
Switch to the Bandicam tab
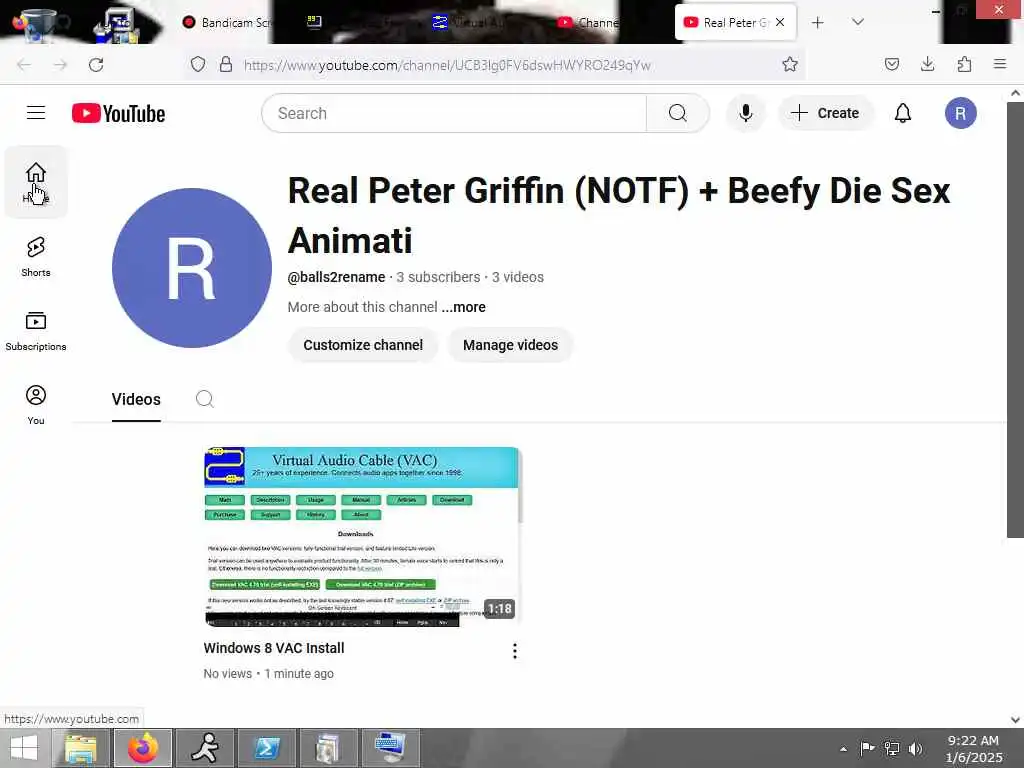[x=227, y=22]
